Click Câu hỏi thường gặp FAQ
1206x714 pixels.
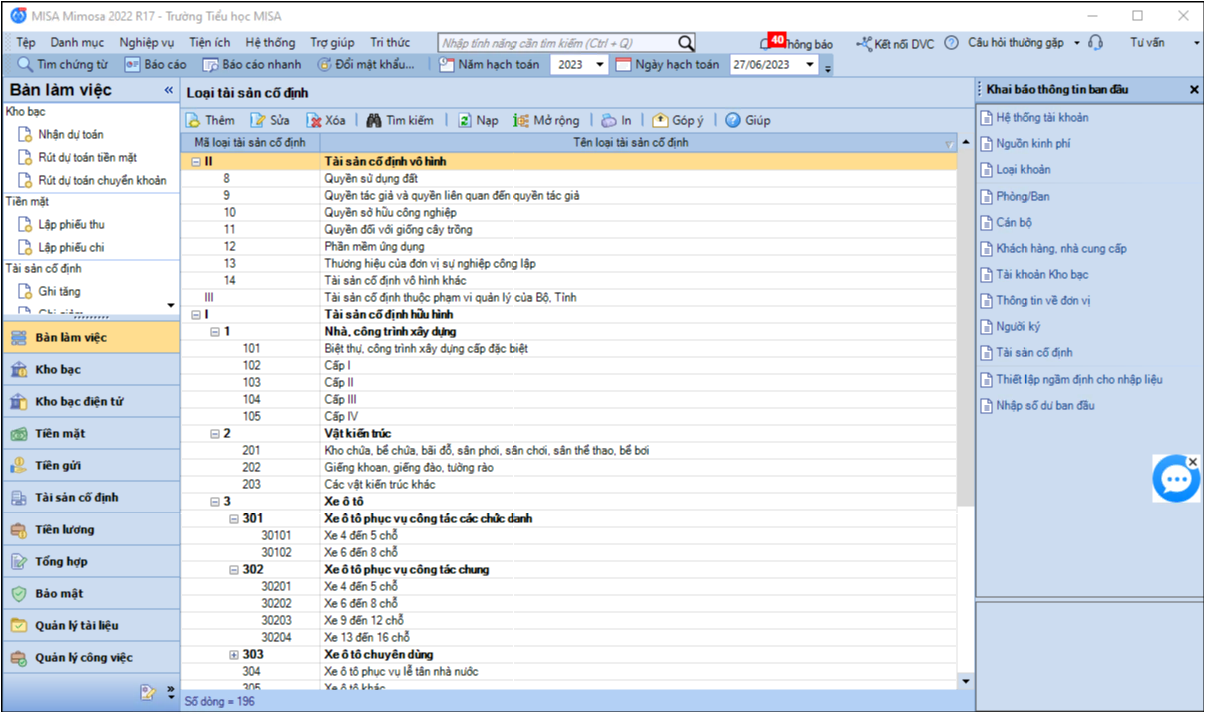point(1016,43)
